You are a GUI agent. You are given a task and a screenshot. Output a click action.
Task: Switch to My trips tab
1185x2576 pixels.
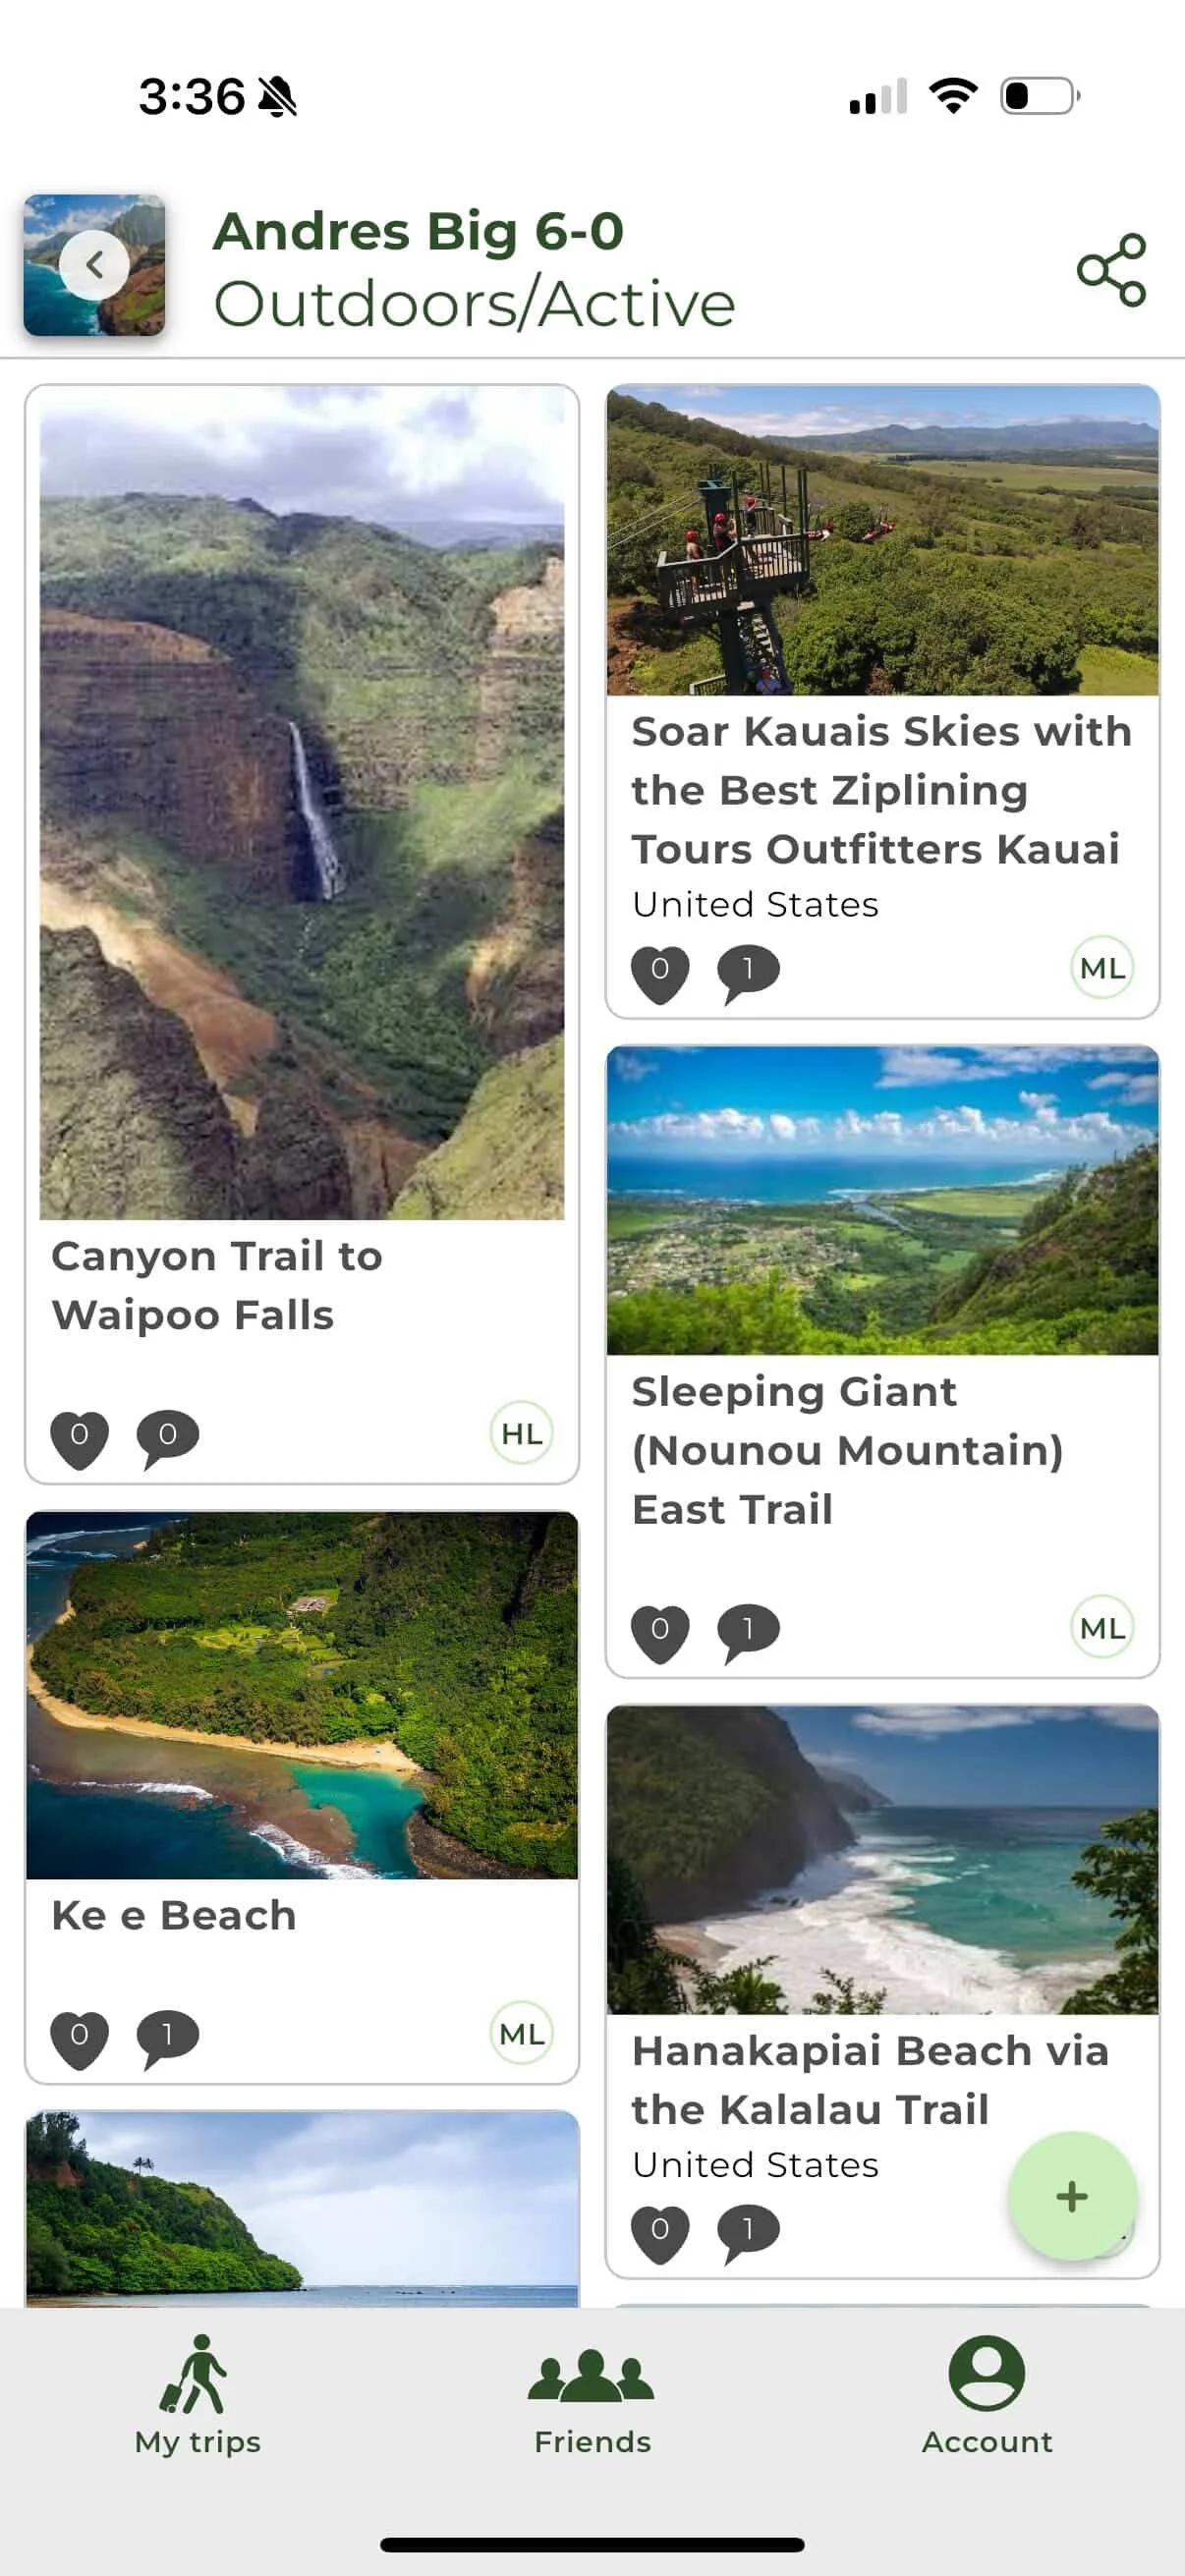pyautogui.click(x=198, y=2395)
